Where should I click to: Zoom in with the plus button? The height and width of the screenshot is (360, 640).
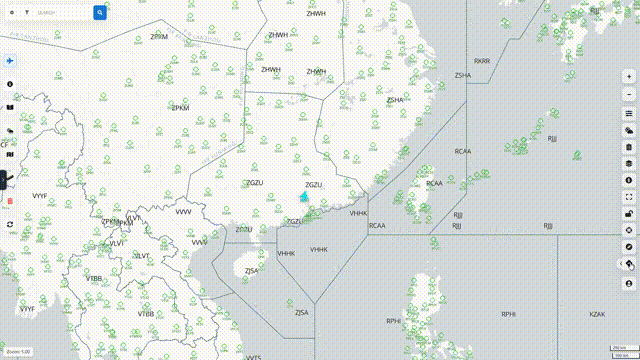(629, 76)
